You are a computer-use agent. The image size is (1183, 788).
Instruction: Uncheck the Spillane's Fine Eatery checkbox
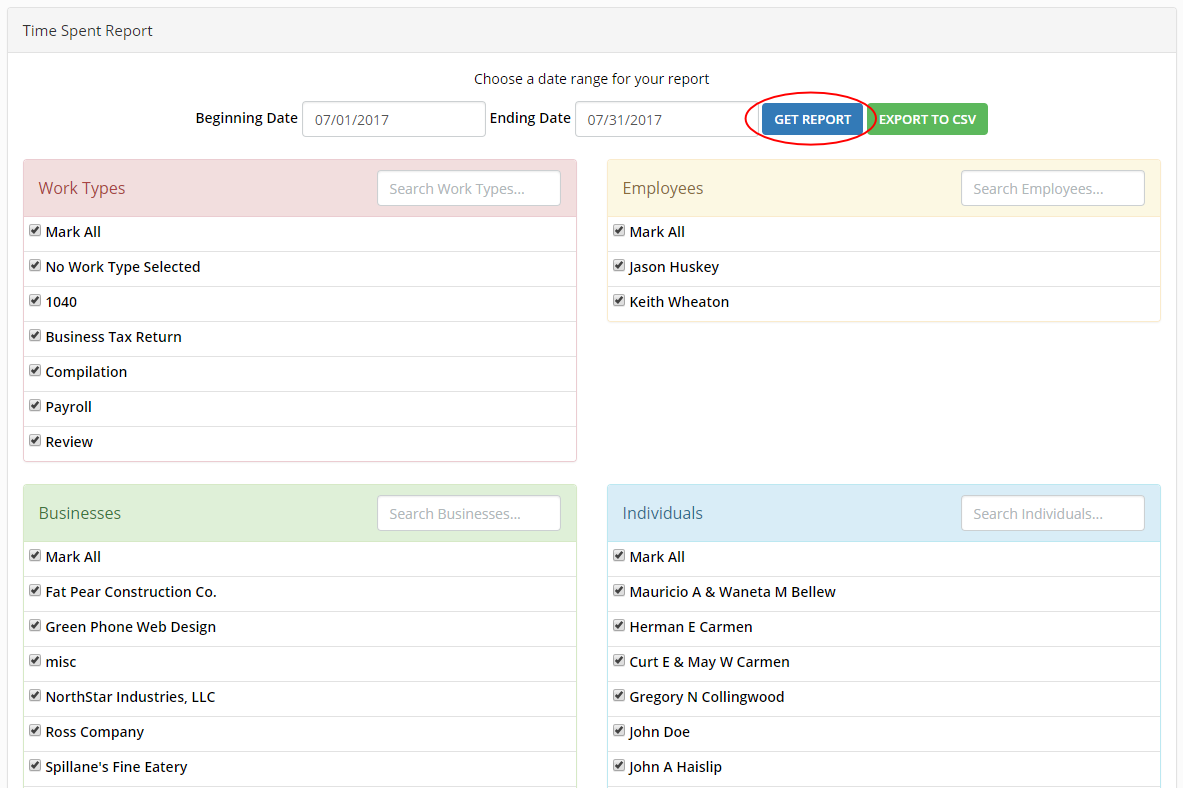tap(35, 765)
